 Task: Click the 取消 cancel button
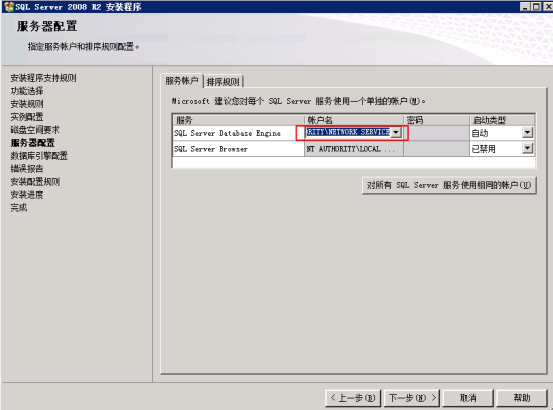(468, 398)
